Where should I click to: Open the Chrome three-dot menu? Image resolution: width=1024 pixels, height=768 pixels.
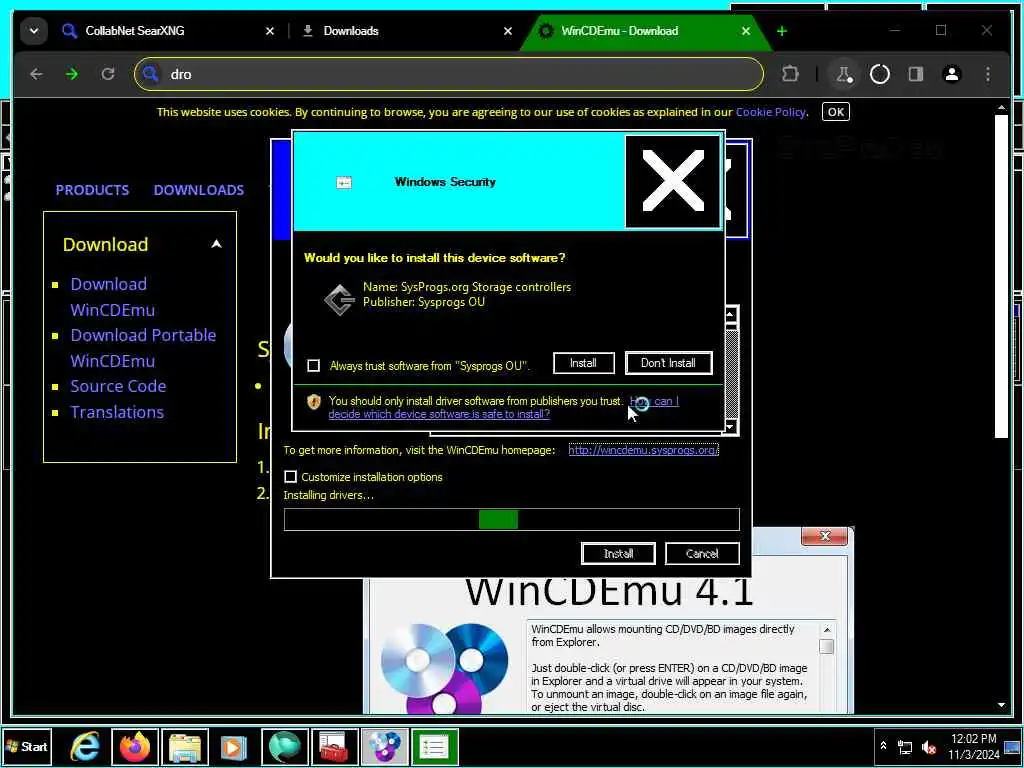coord(988,74)
